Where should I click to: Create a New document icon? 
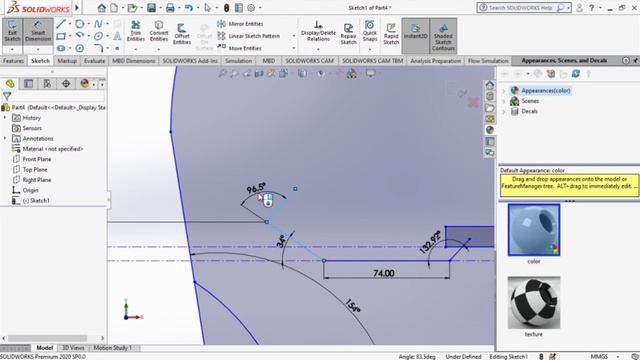coord(114,7)
